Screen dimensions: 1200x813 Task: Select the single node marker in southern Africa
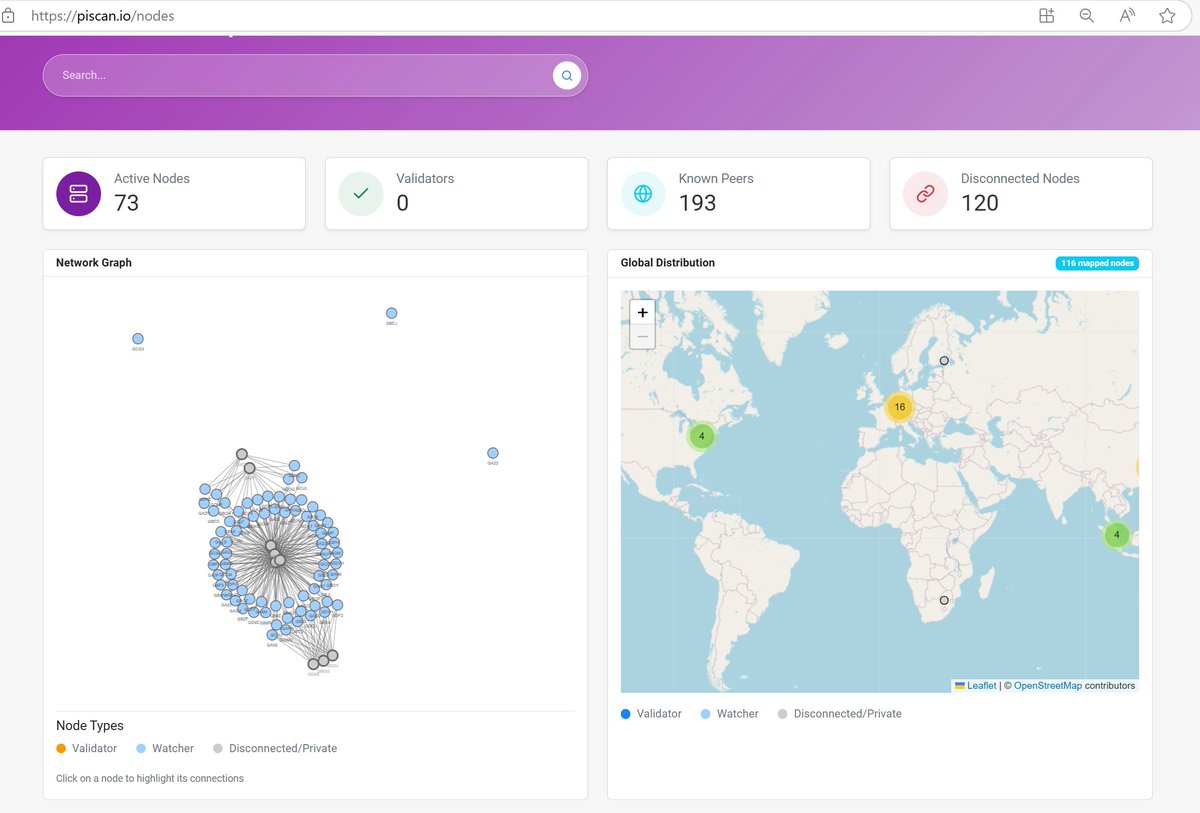[x=944, y=600]
